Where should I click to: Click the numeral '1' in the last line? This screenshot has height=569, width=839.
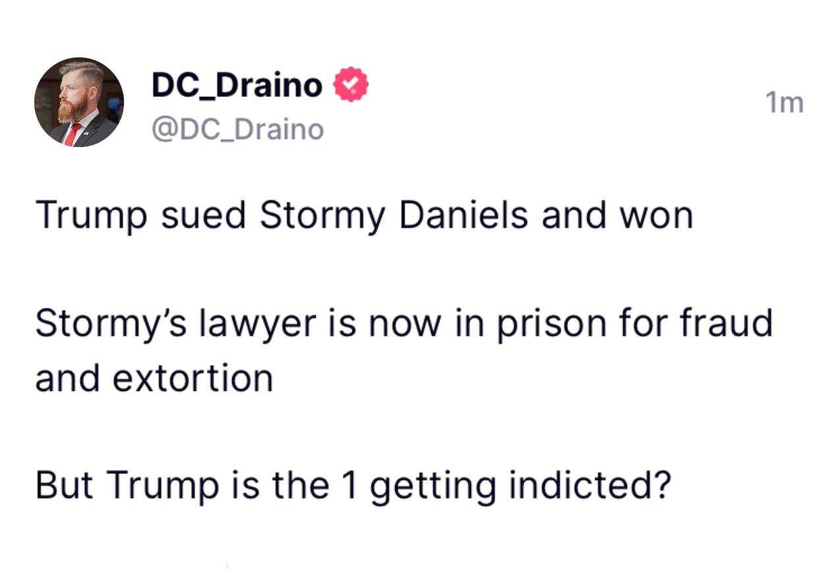pyautogui.click(x=349, y=485)
